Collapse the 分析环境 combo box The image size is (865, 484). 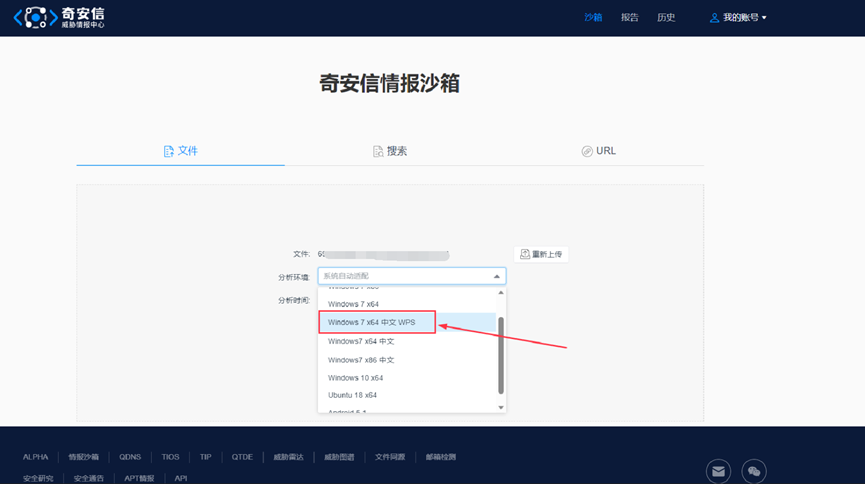[x=412, y=276]
